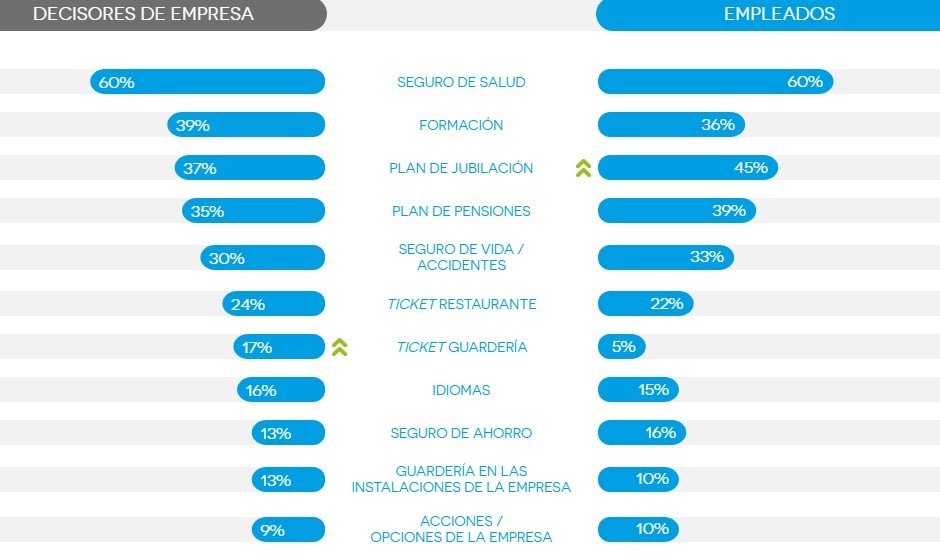This screenshot has height=558, width=940.
Task: Select the Empleados header tab
Action: pyautogui.click(x=768, y=15)
